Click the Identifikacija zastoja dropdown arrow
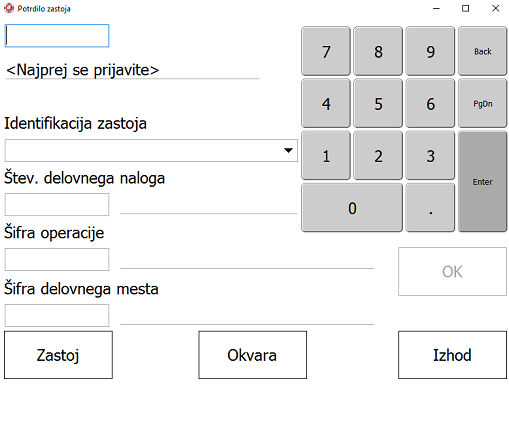Image resolution: width=509 pixels, height=439 pixels. click(288, 151)
